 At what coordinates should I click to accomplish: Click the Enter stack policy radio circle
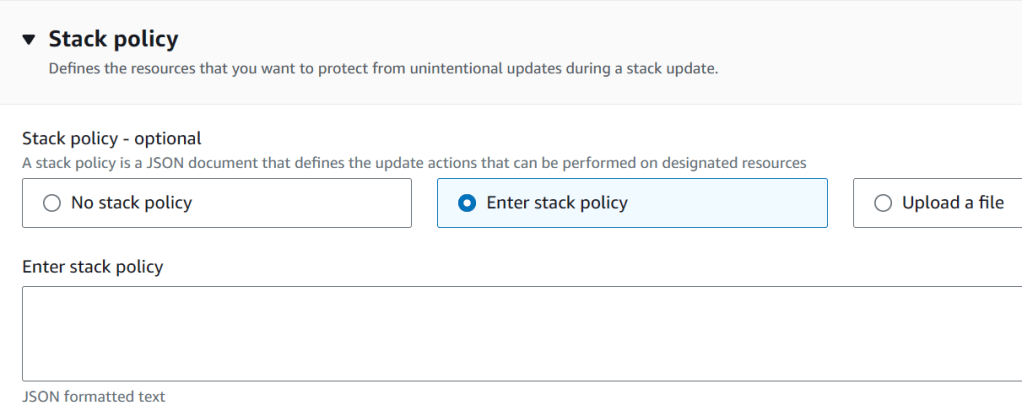pyautogui.click(x=466, y=203)
